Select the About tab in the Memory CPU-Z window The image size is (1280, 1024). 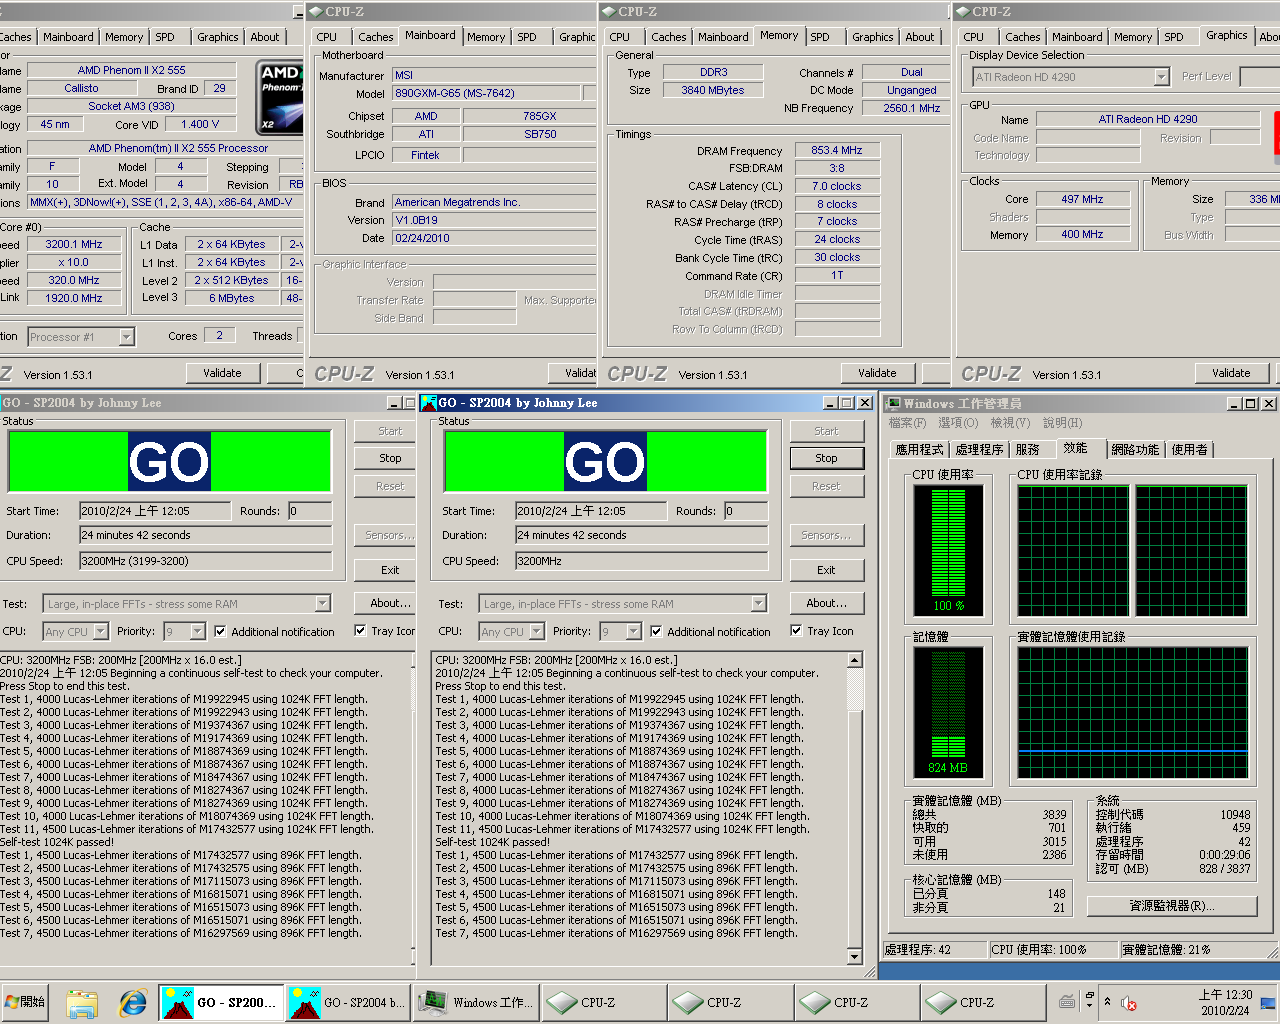click(x=920, y=37)
